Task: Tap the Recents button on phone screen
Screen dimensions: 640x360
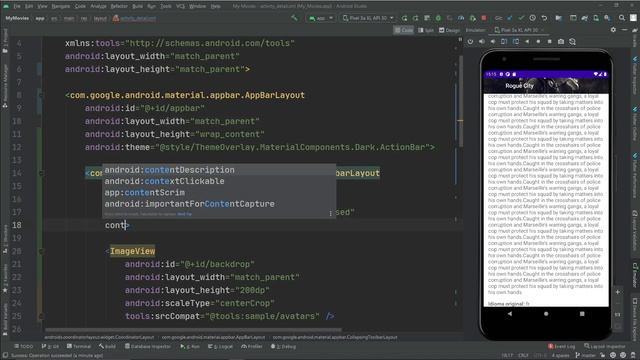Action: coord(582,314)
